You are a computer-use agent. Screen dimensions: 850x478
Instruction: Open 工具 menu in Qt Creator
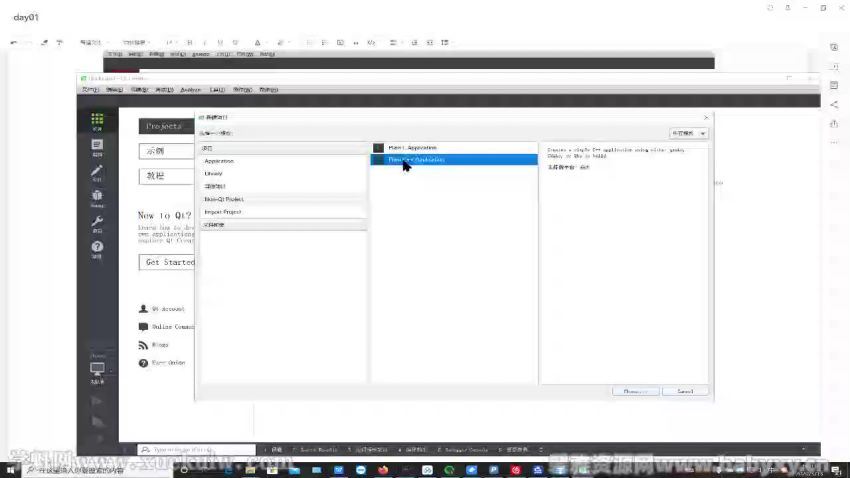tap(217, 90)
